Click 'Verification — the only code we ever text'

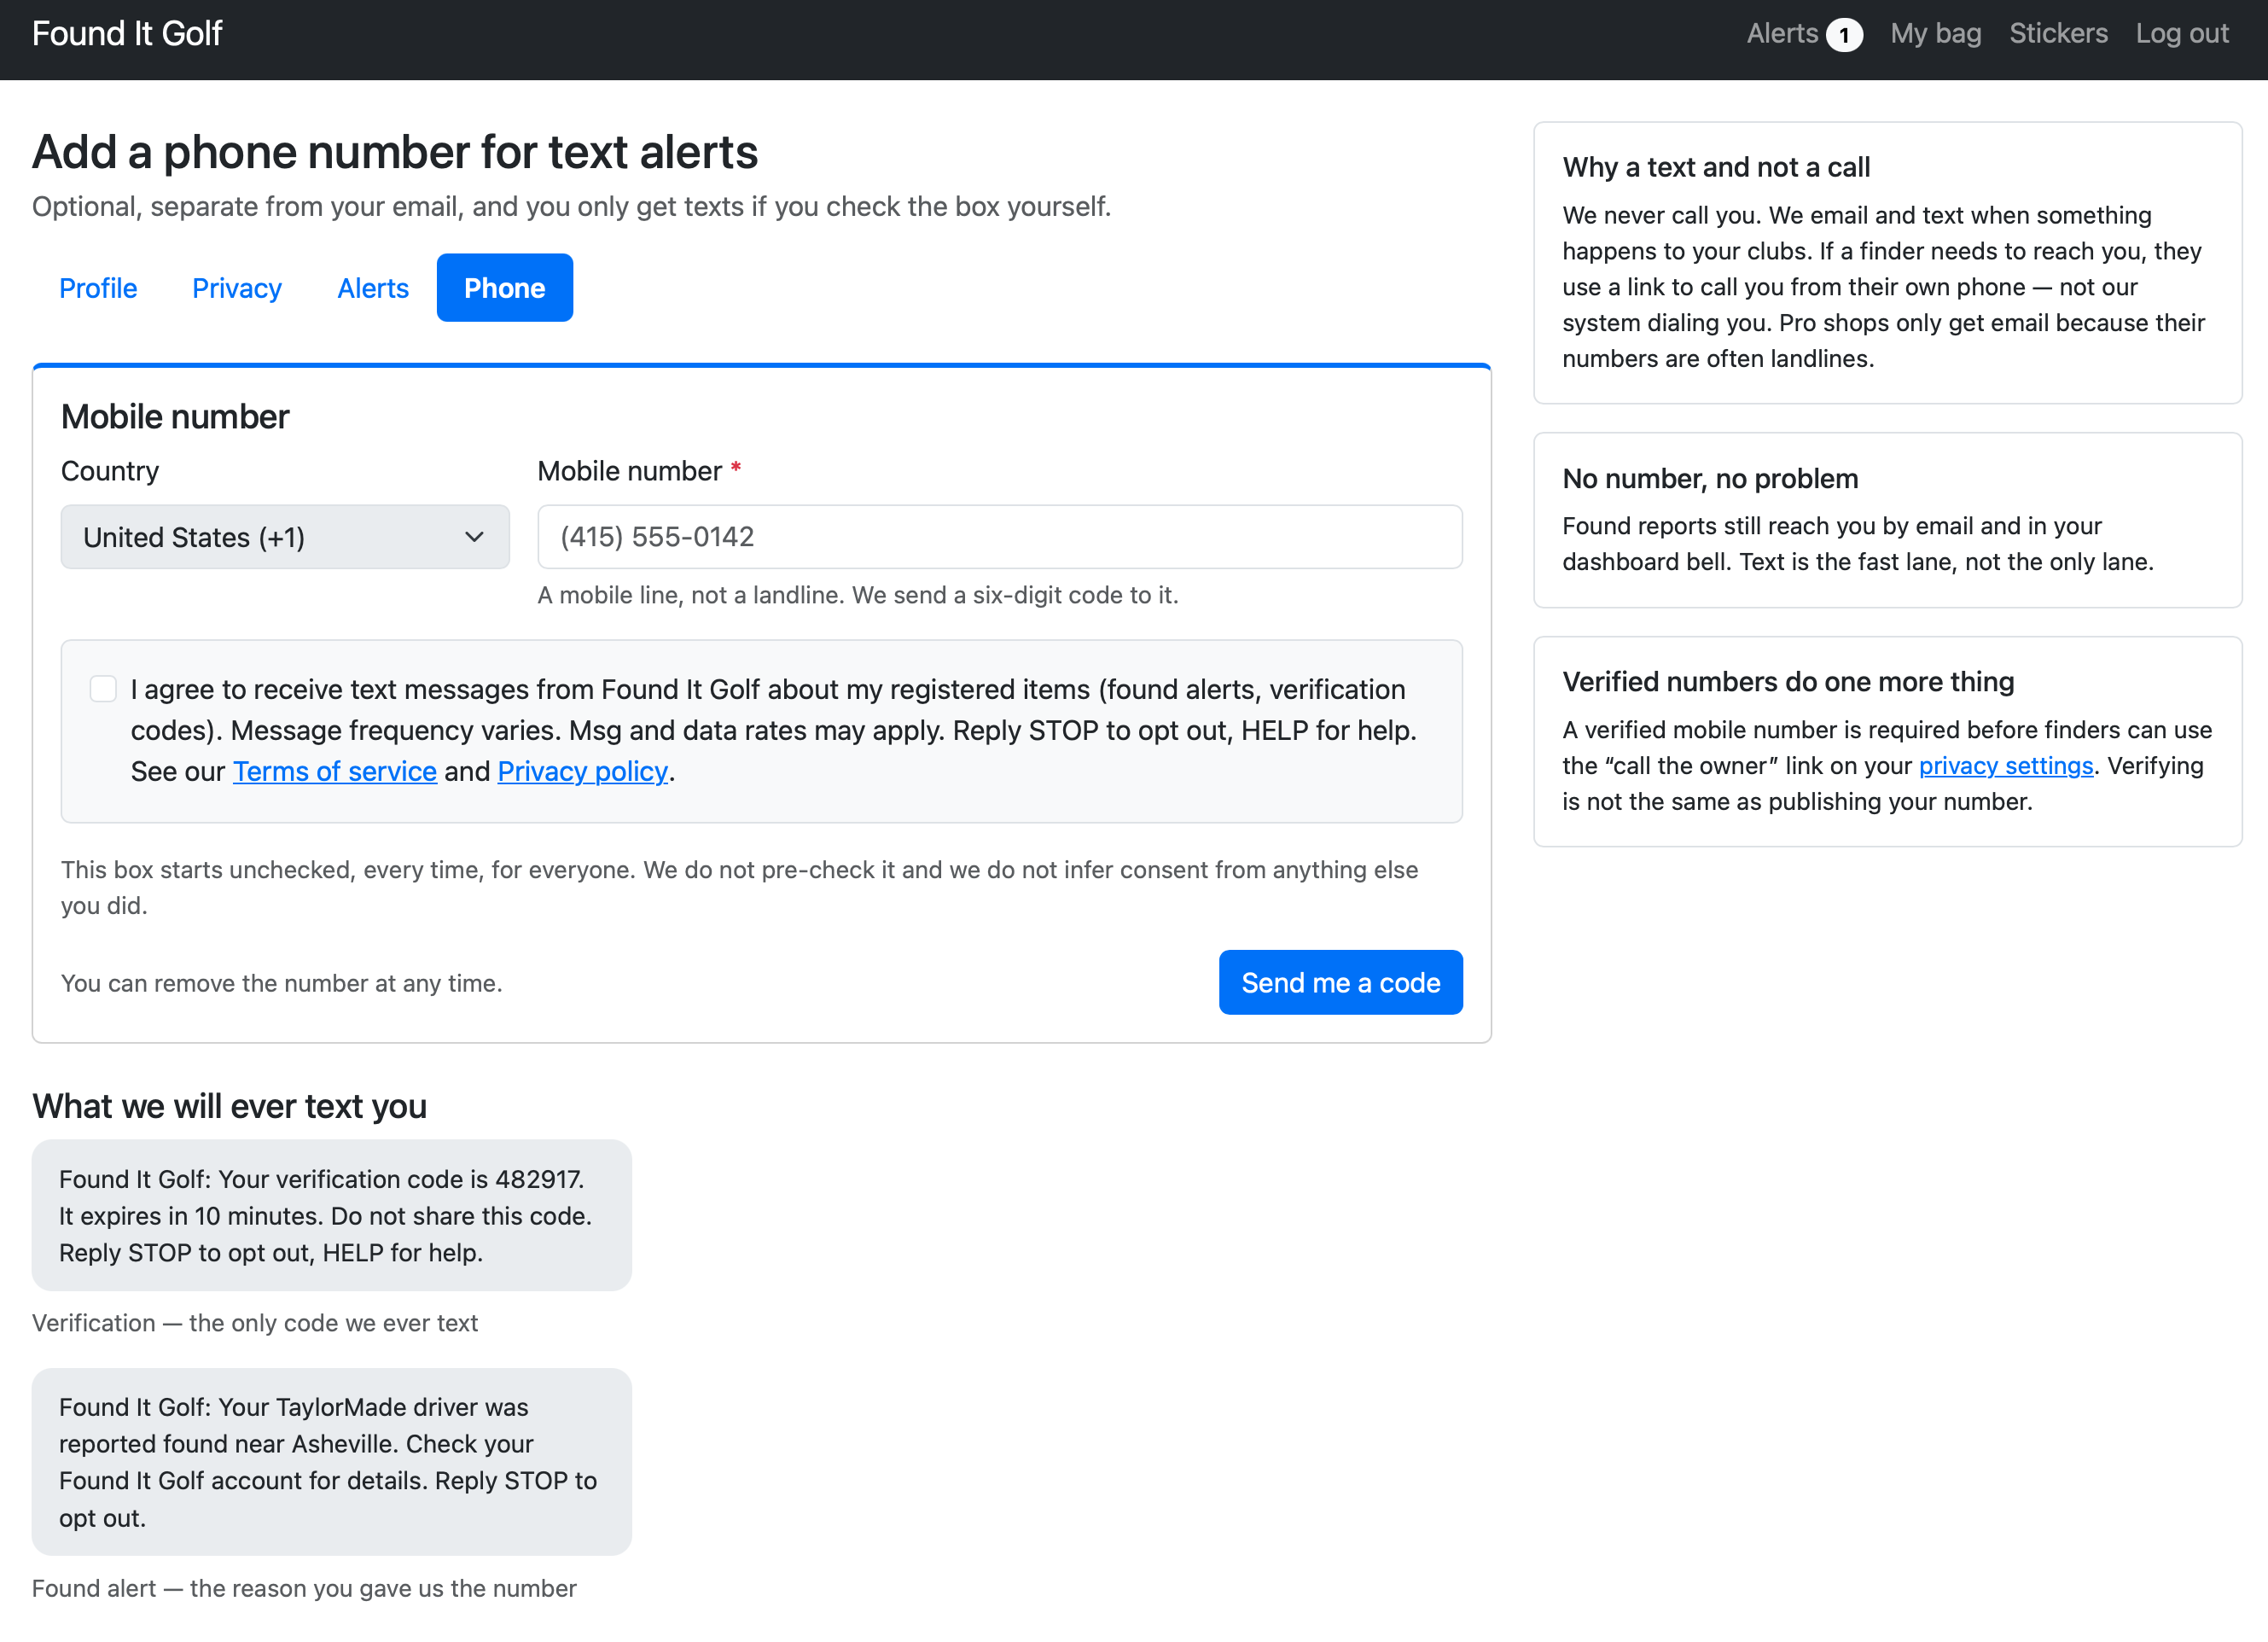point(255,1323)
